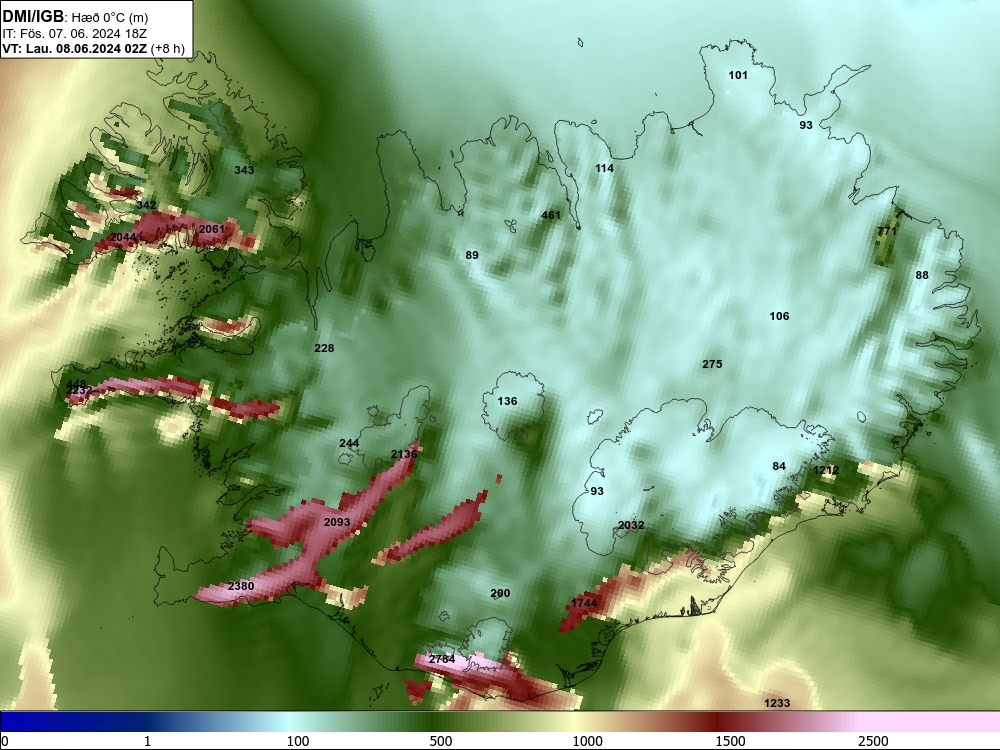The height and width of the screenshot is (750, 1000).
Task: Click the legend label 2500
Action: tap(873, 741)
